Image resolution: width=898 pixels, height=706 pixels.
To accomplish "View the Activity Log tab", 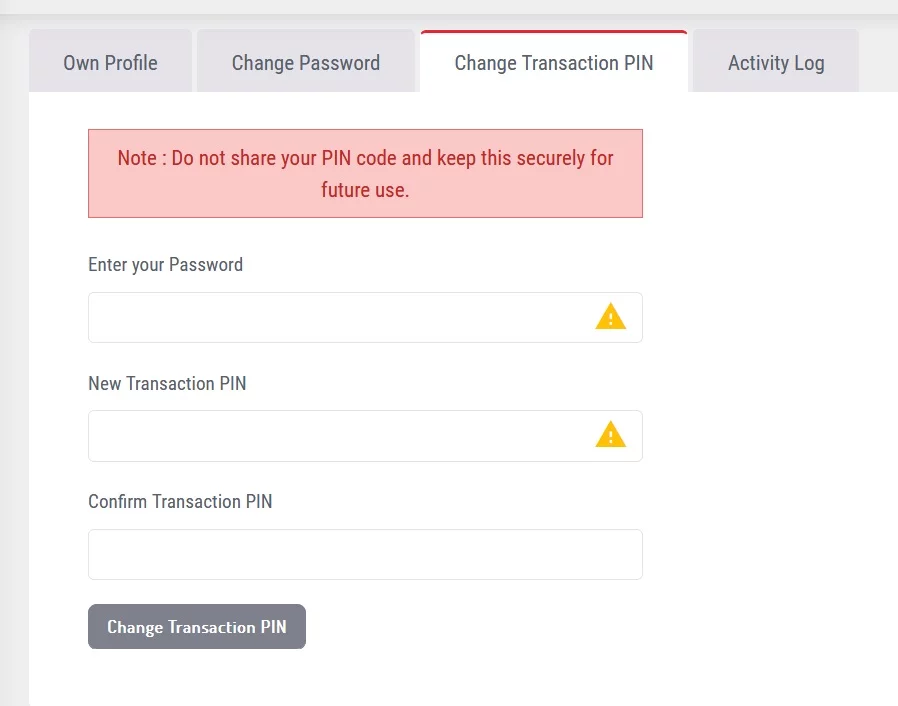I will [x=775, y=62].
